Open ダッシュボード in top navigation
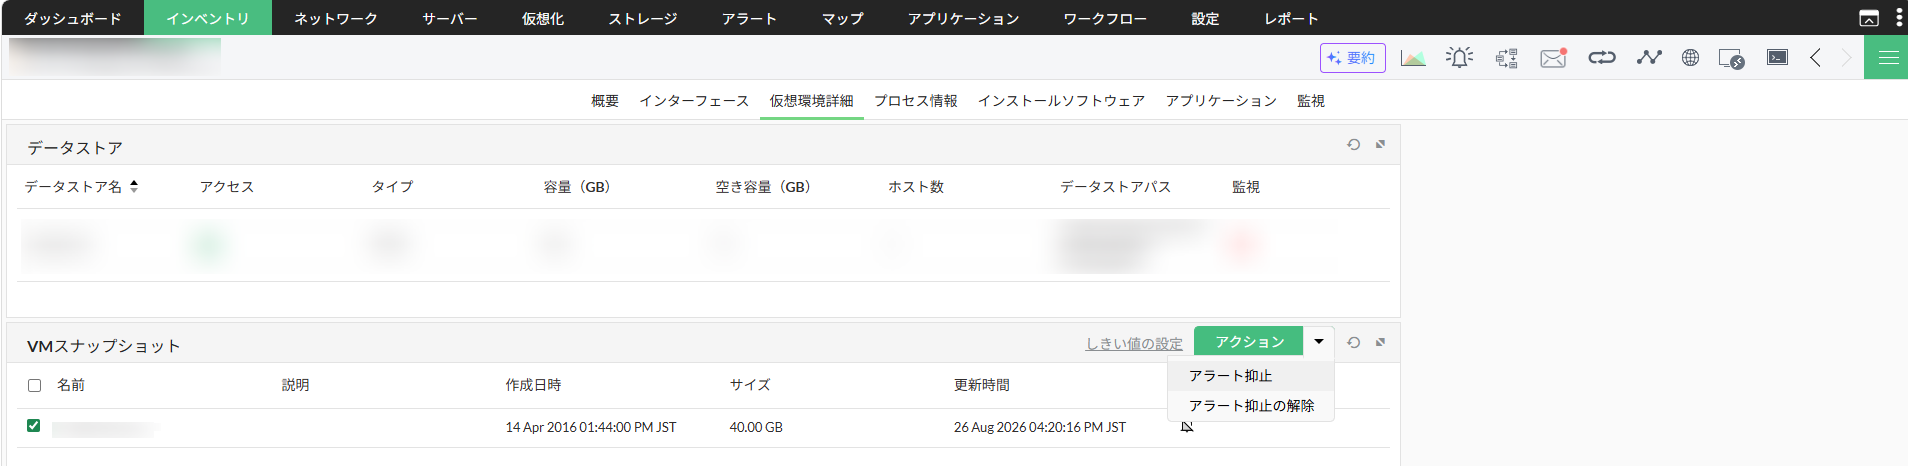Viewport: 1908px width, 466px height. point(72,18)
